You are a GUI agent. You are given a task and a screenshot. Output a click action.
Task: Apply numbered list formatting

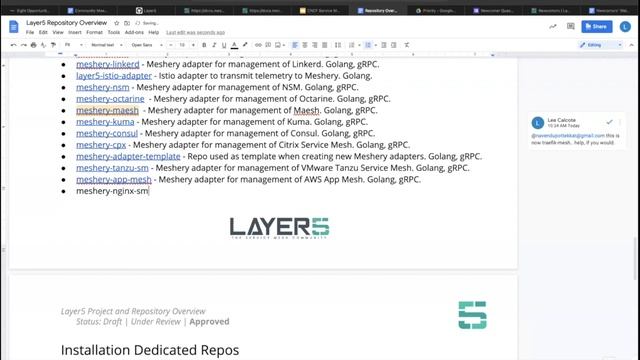(351, 45)
